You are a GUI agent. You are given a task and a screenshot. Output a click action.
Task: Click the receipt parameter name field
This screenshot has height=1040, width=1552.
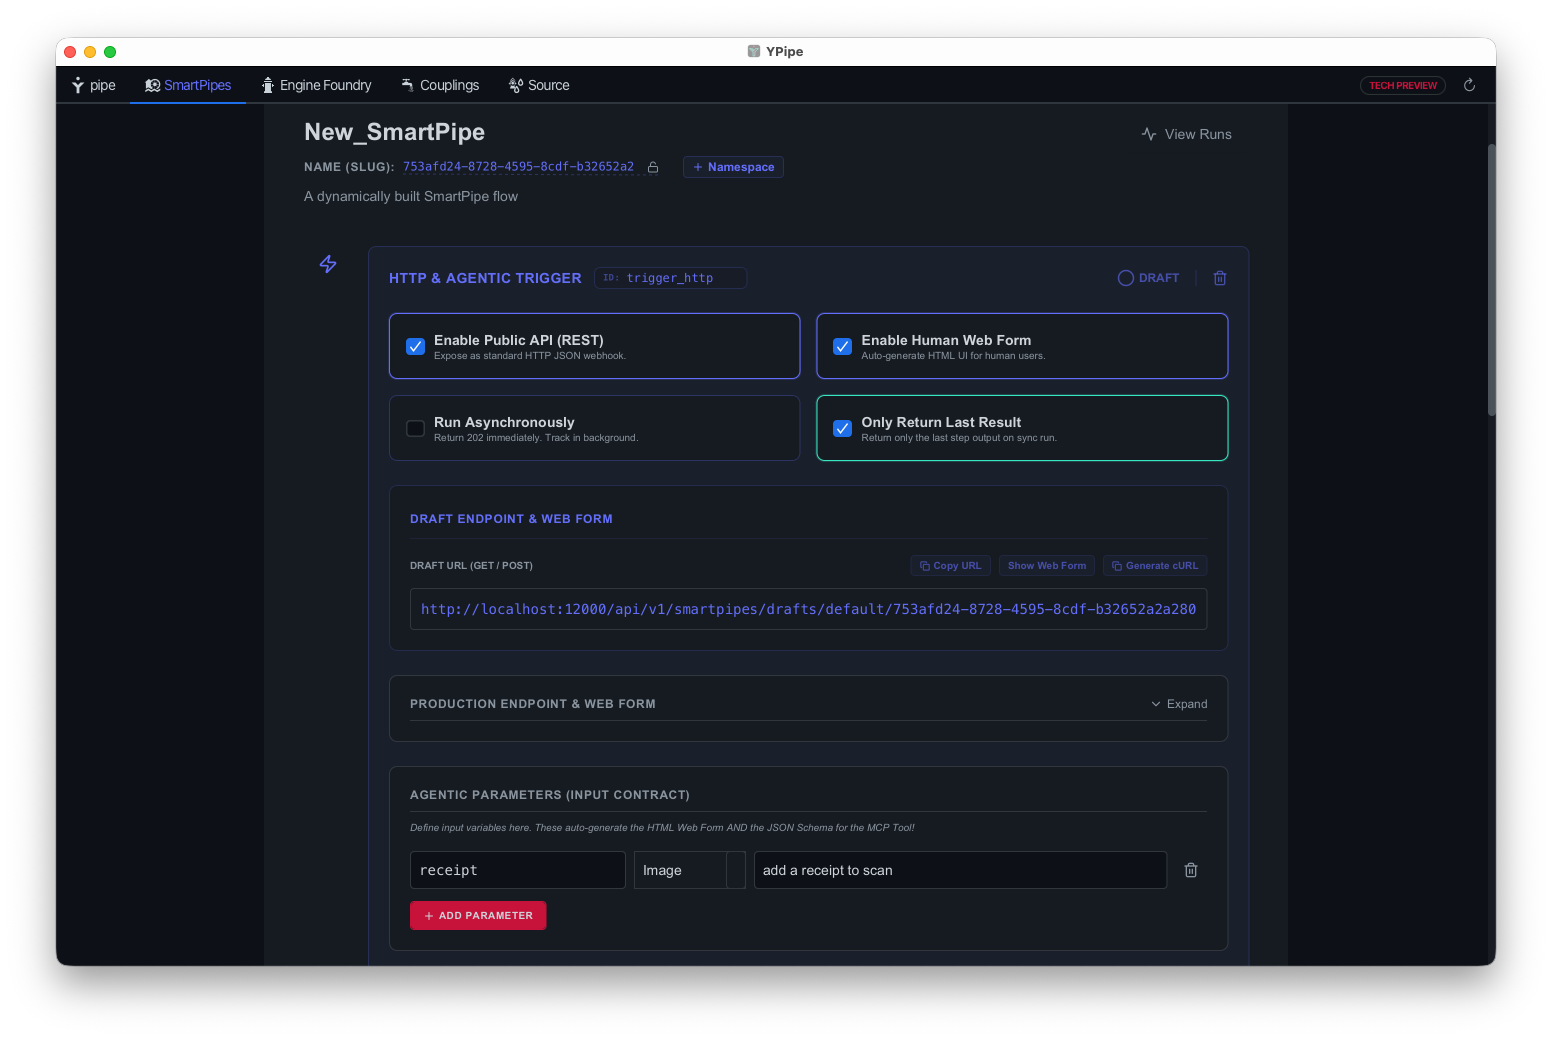point(518,870)
